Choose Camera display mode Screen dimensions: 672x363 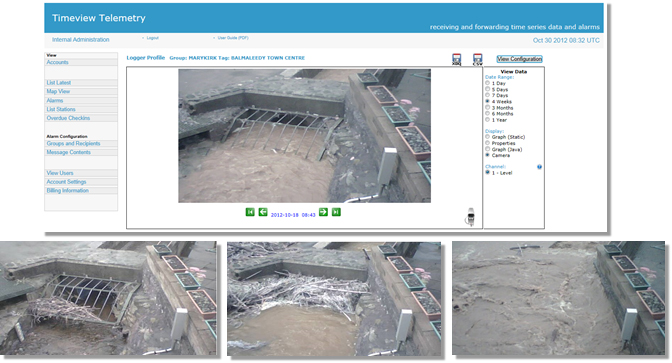tap(487, 155)
